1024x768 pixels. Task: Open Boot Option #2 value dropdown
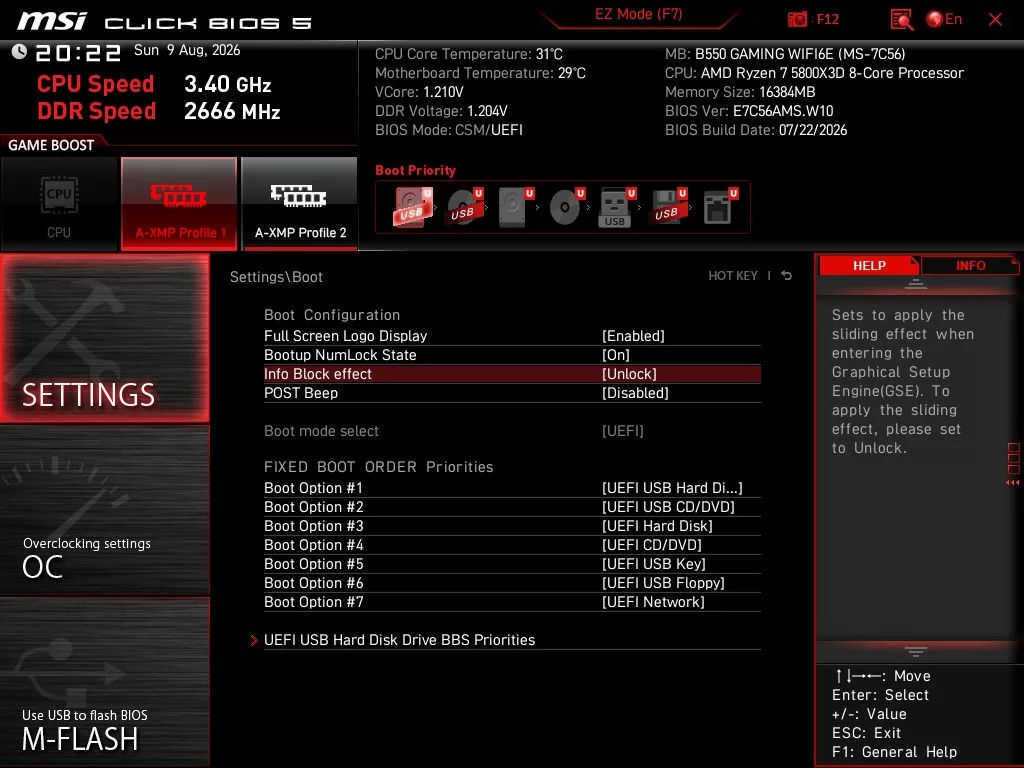[x=668, y=507]
